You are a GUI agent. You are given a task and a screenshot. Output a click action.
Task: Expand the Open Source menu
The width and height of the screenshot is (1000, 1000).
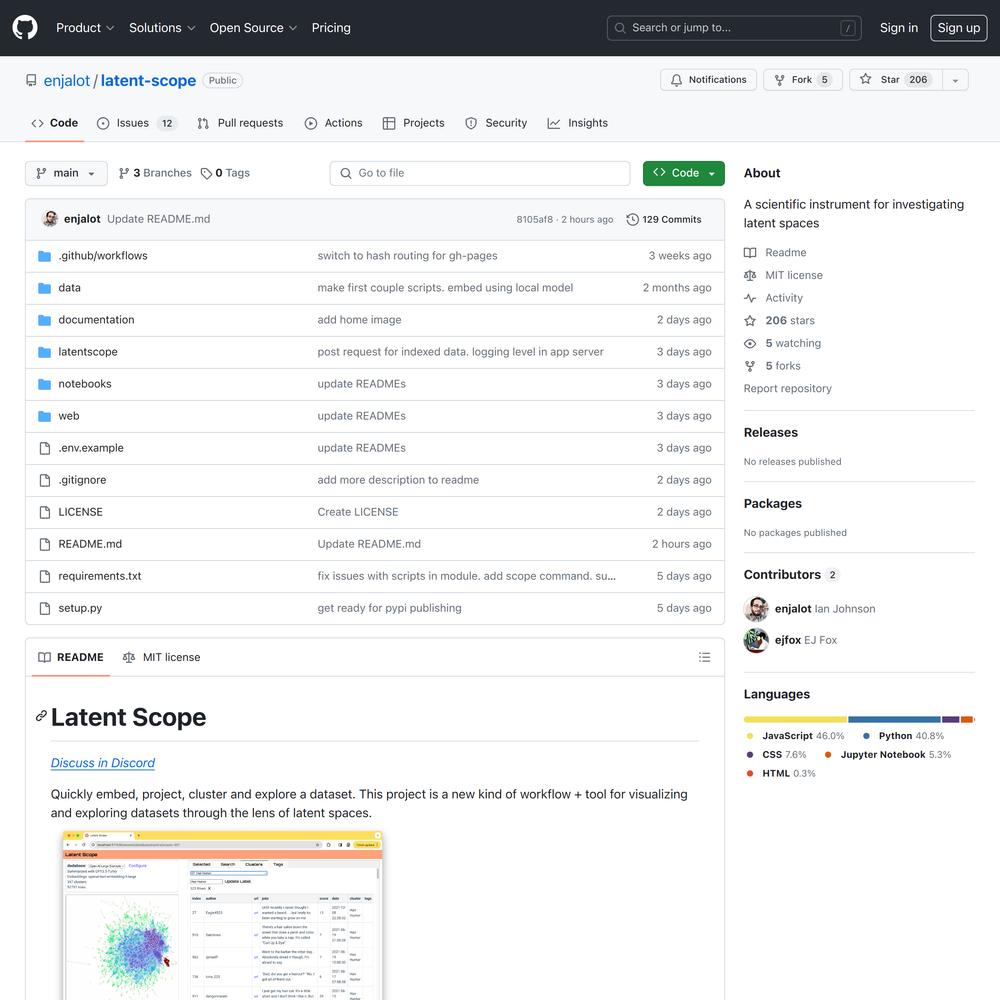253,27
